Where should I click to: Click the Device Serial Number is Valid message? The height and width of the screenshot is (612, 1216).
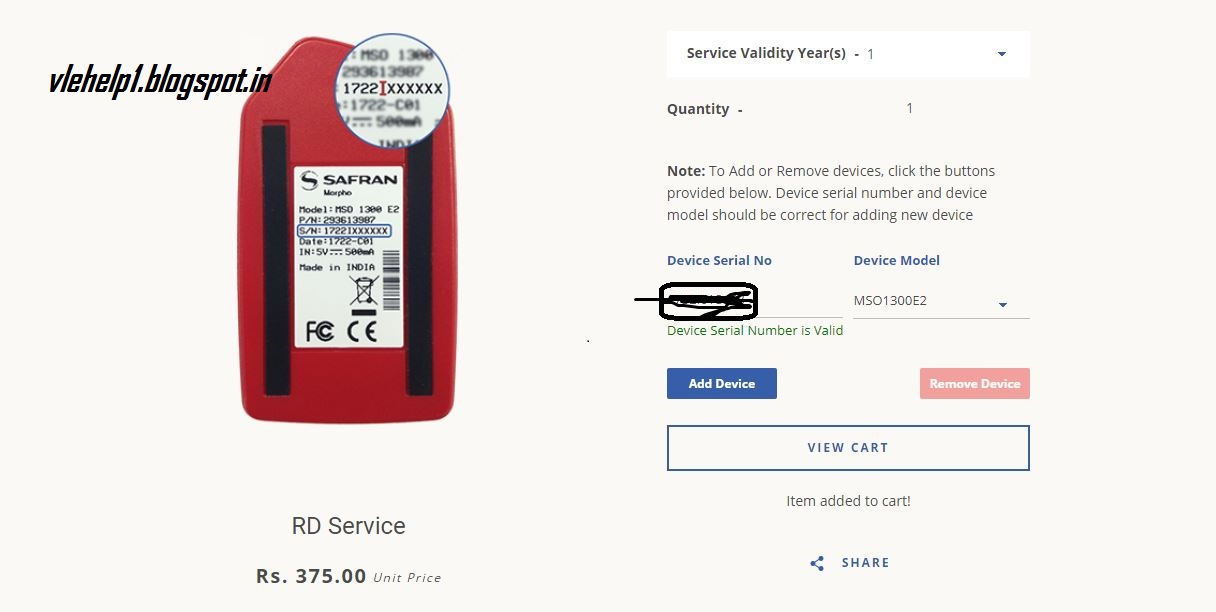754,330
